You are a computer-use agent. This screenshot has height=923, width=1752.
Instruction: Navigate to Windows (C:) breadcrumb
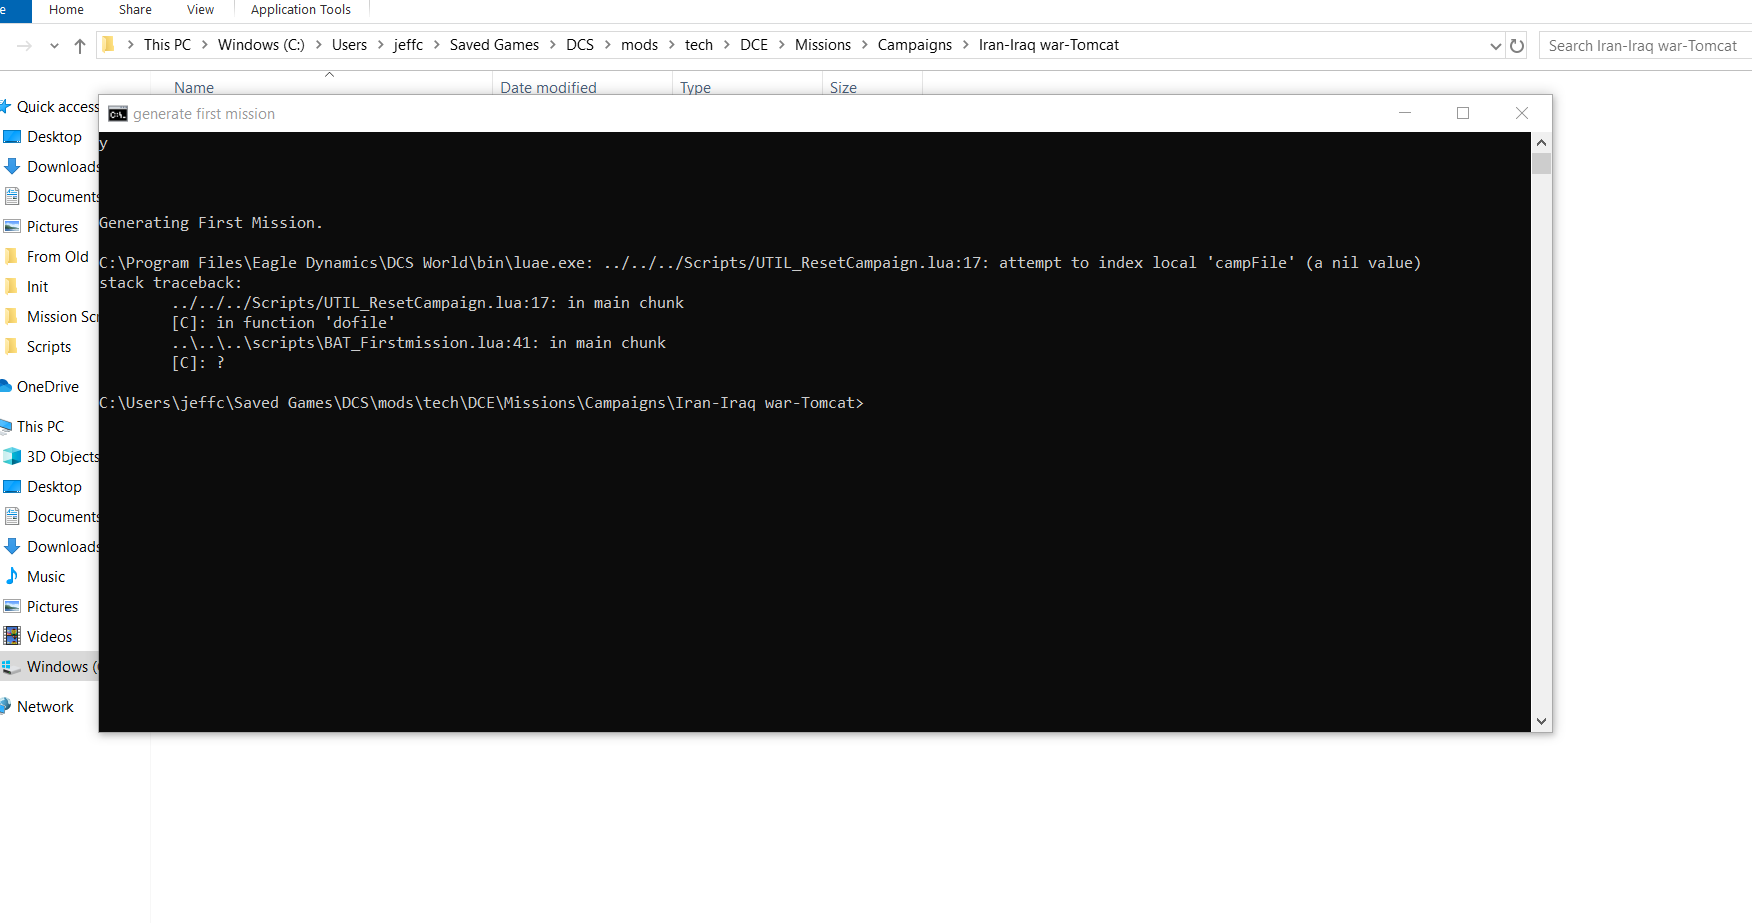pos(261,45)
